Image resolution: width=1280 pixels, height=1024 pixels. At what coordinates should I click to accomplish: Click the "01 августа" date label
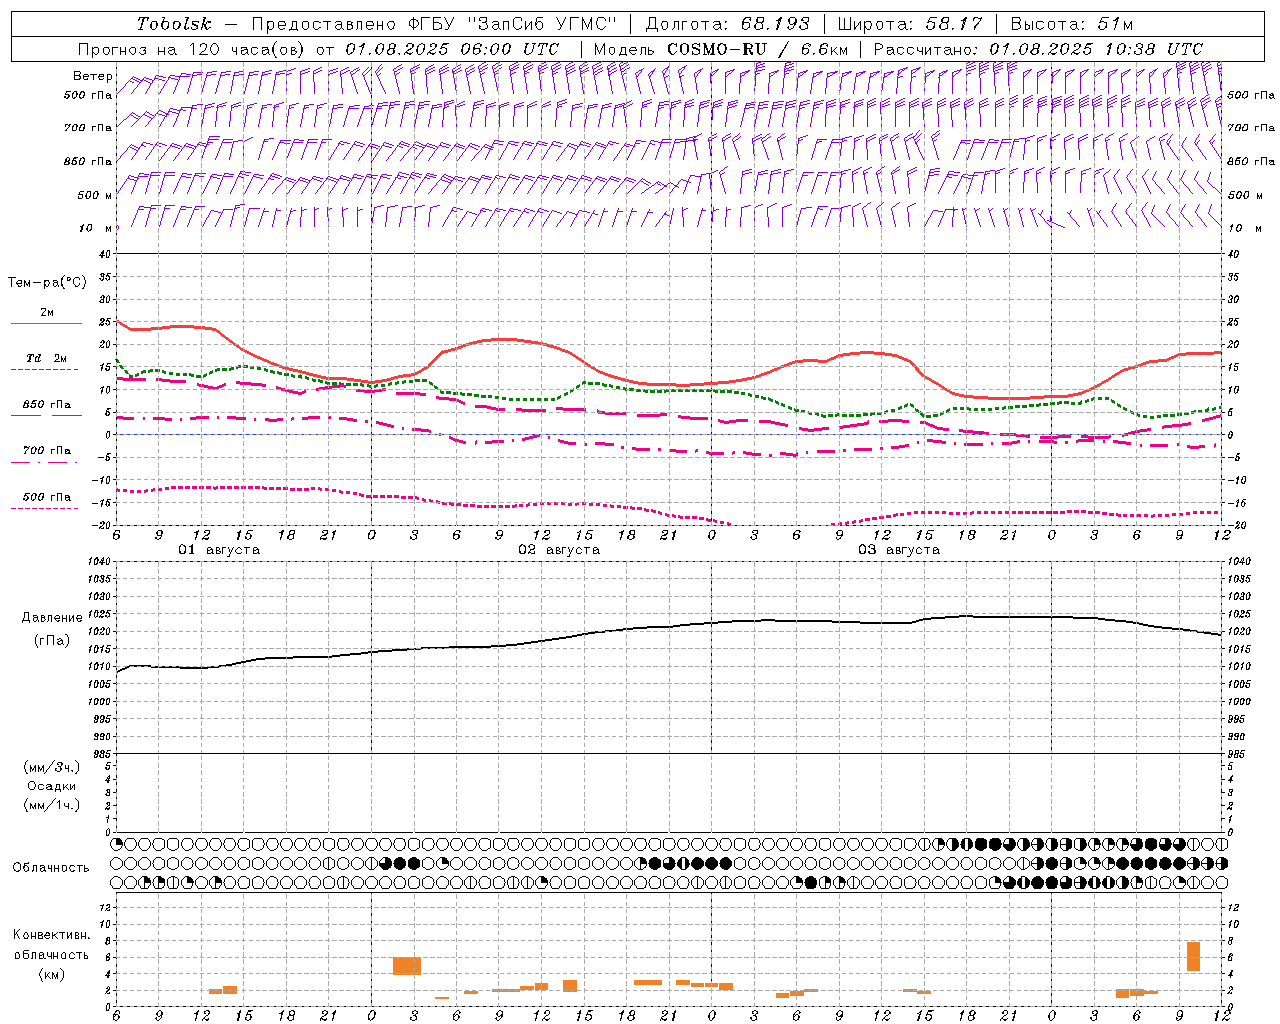tap(219, 550)
